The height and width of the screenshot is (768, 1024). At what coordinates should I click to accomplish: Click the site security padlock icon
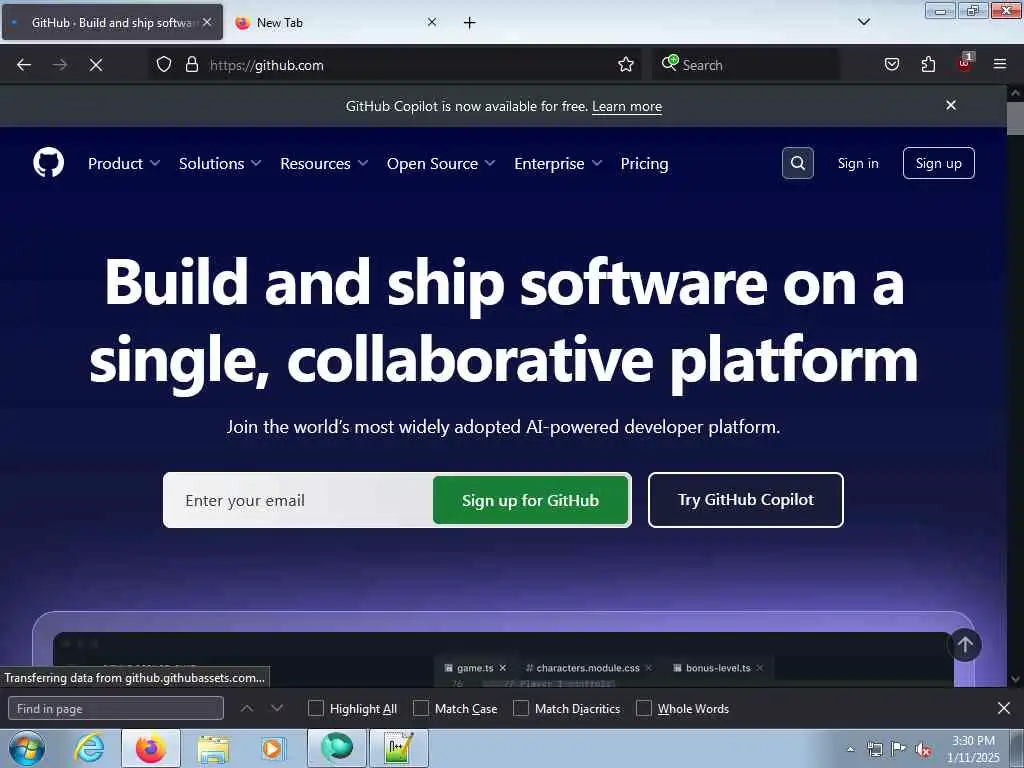191,65
